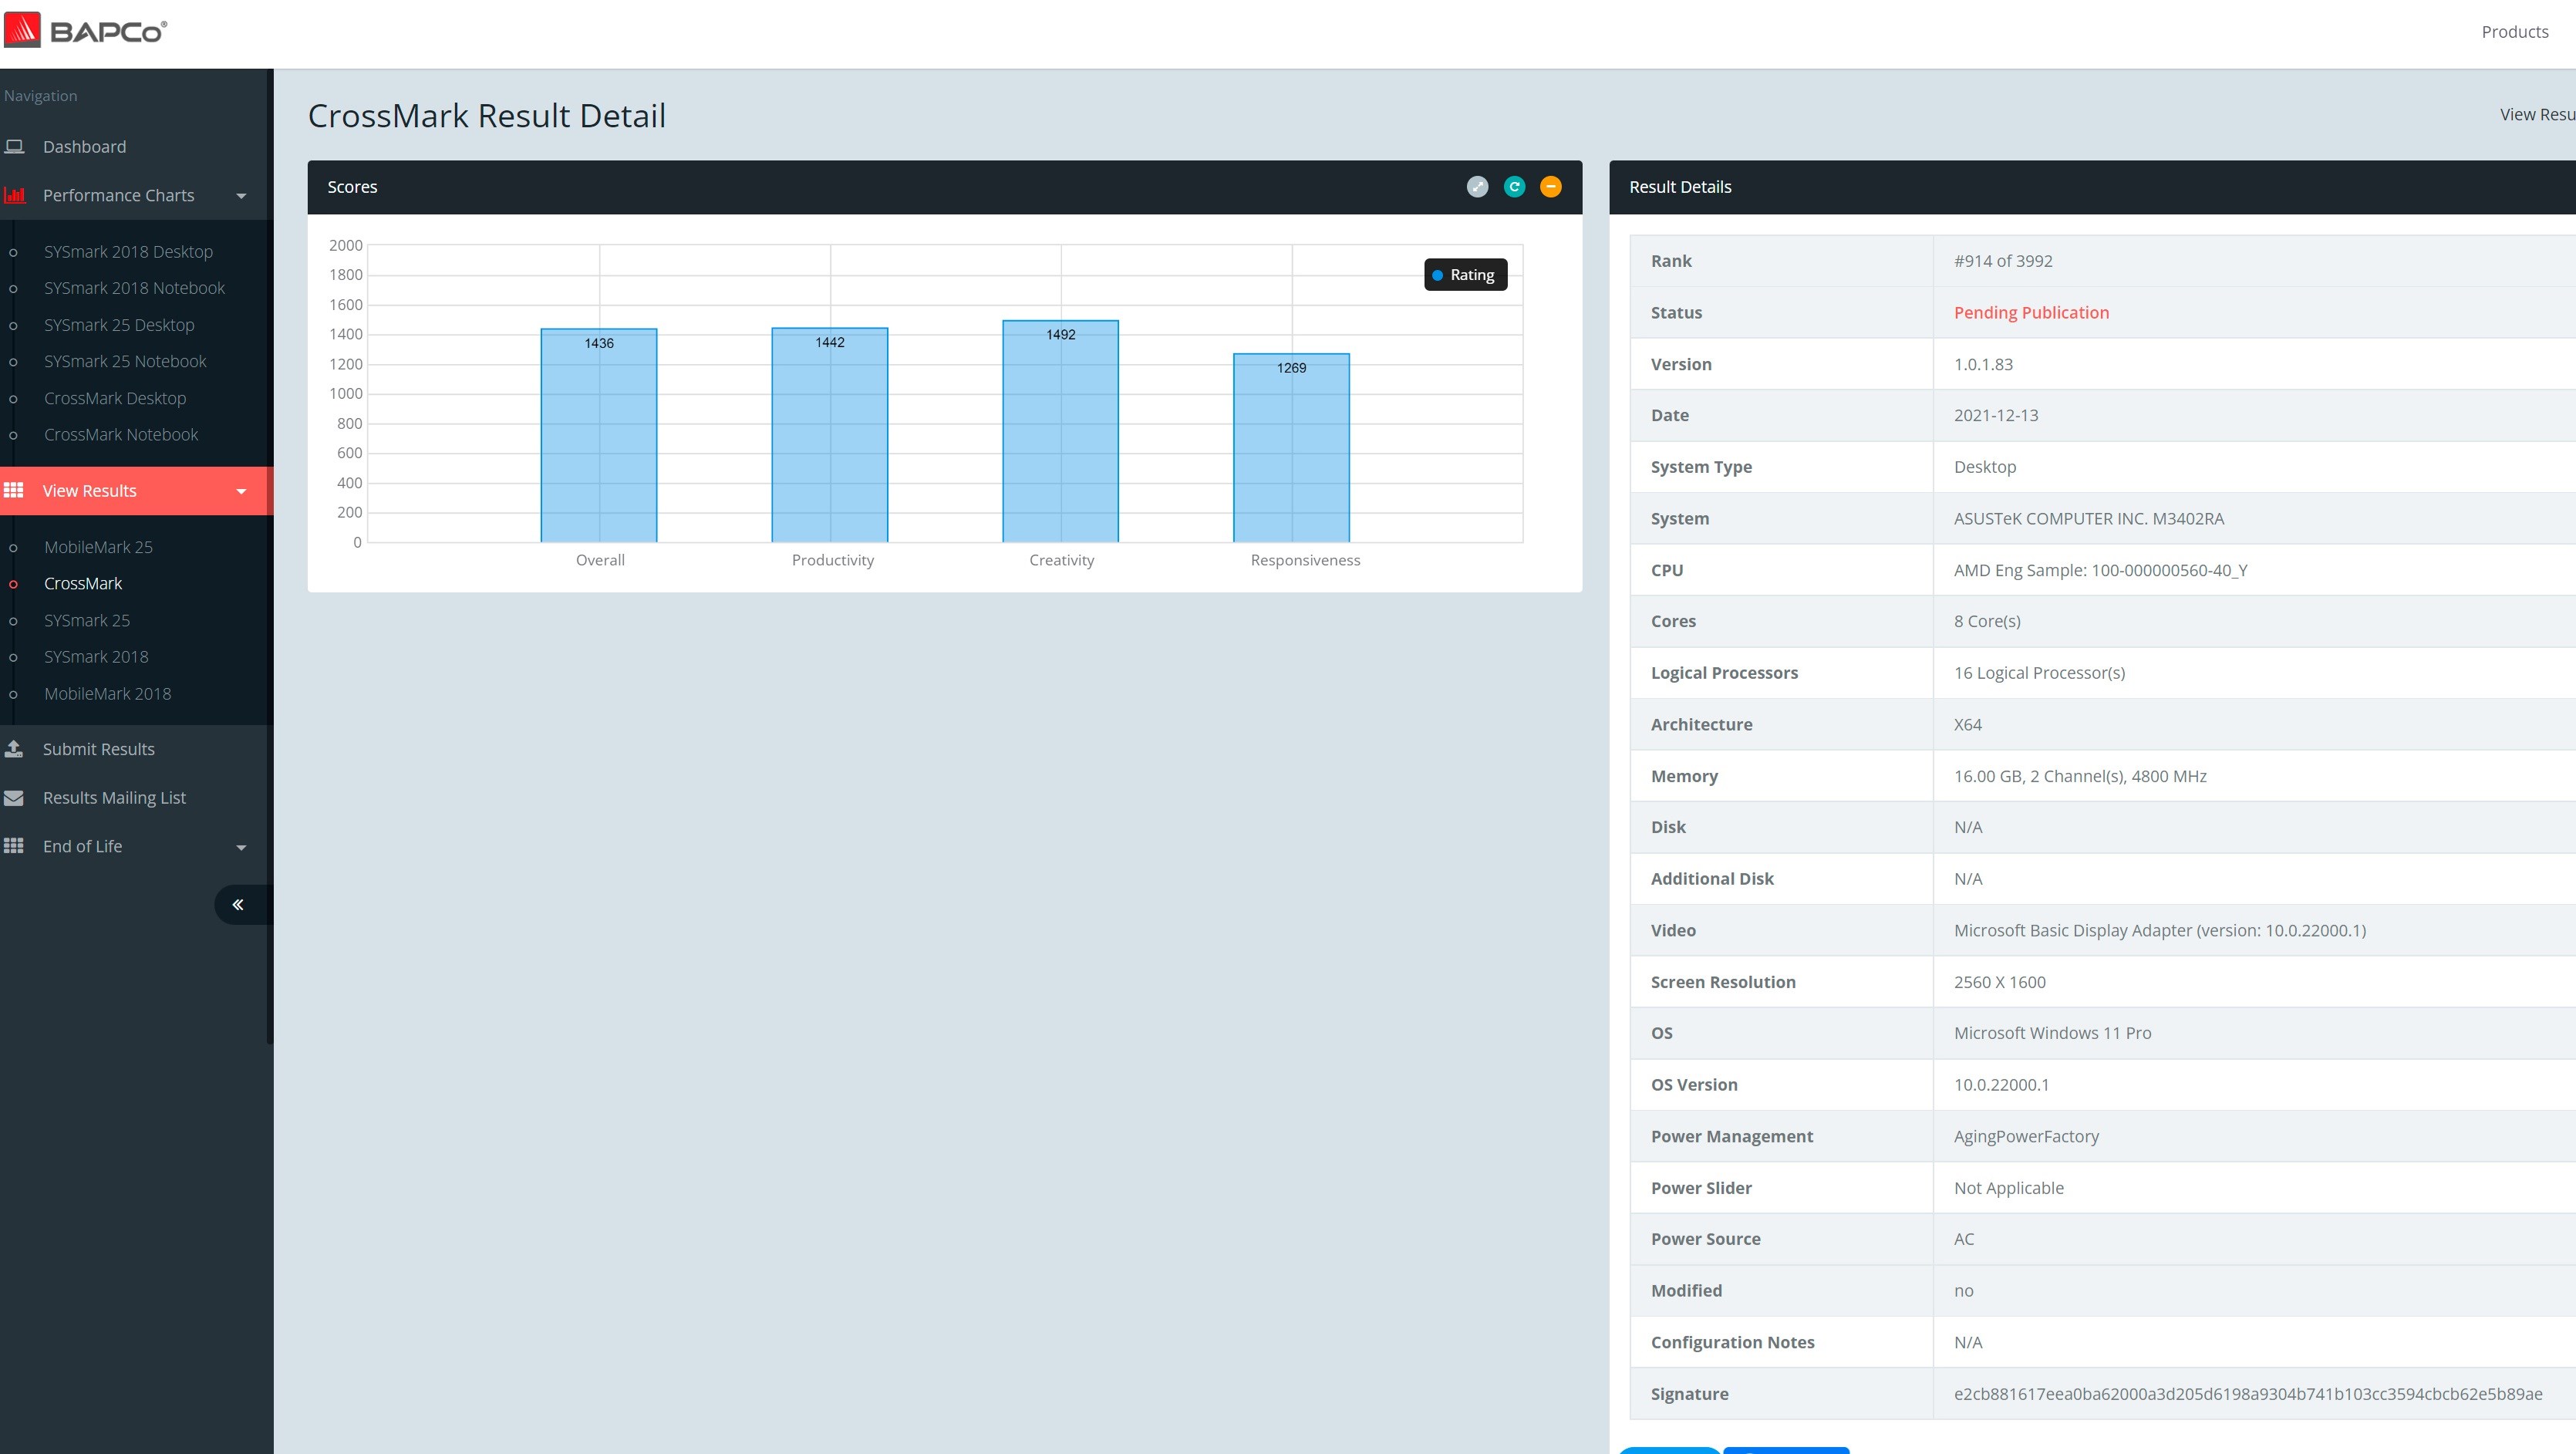
Task: Click the Submit Results icon
Action: (19, 747)
